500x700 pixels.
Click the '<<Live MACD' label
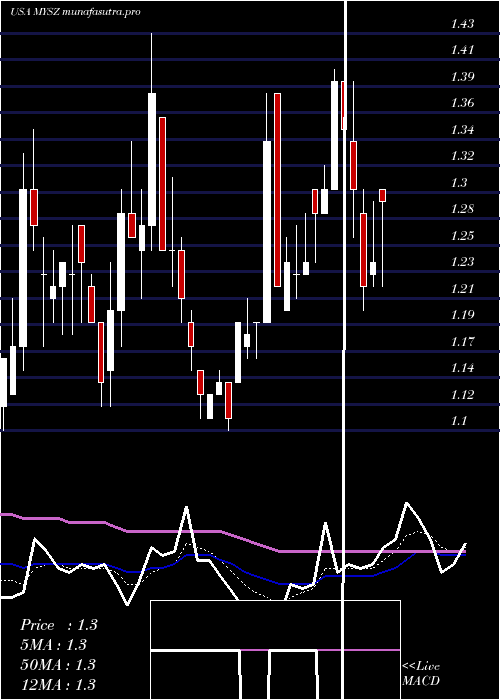(x=421, y=674)
